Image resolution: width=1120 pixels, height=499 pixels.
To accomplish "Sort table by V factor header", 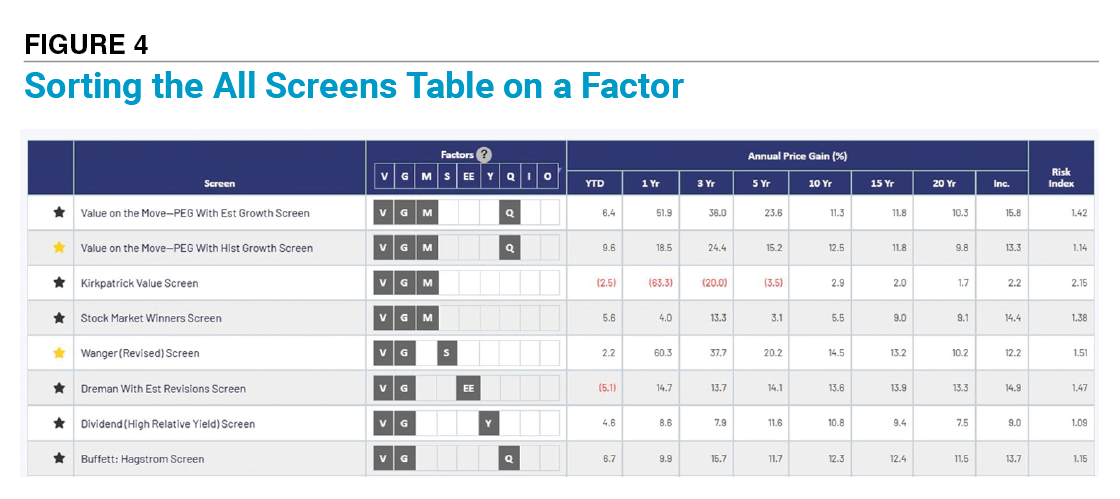I will (x=385, y=178).
